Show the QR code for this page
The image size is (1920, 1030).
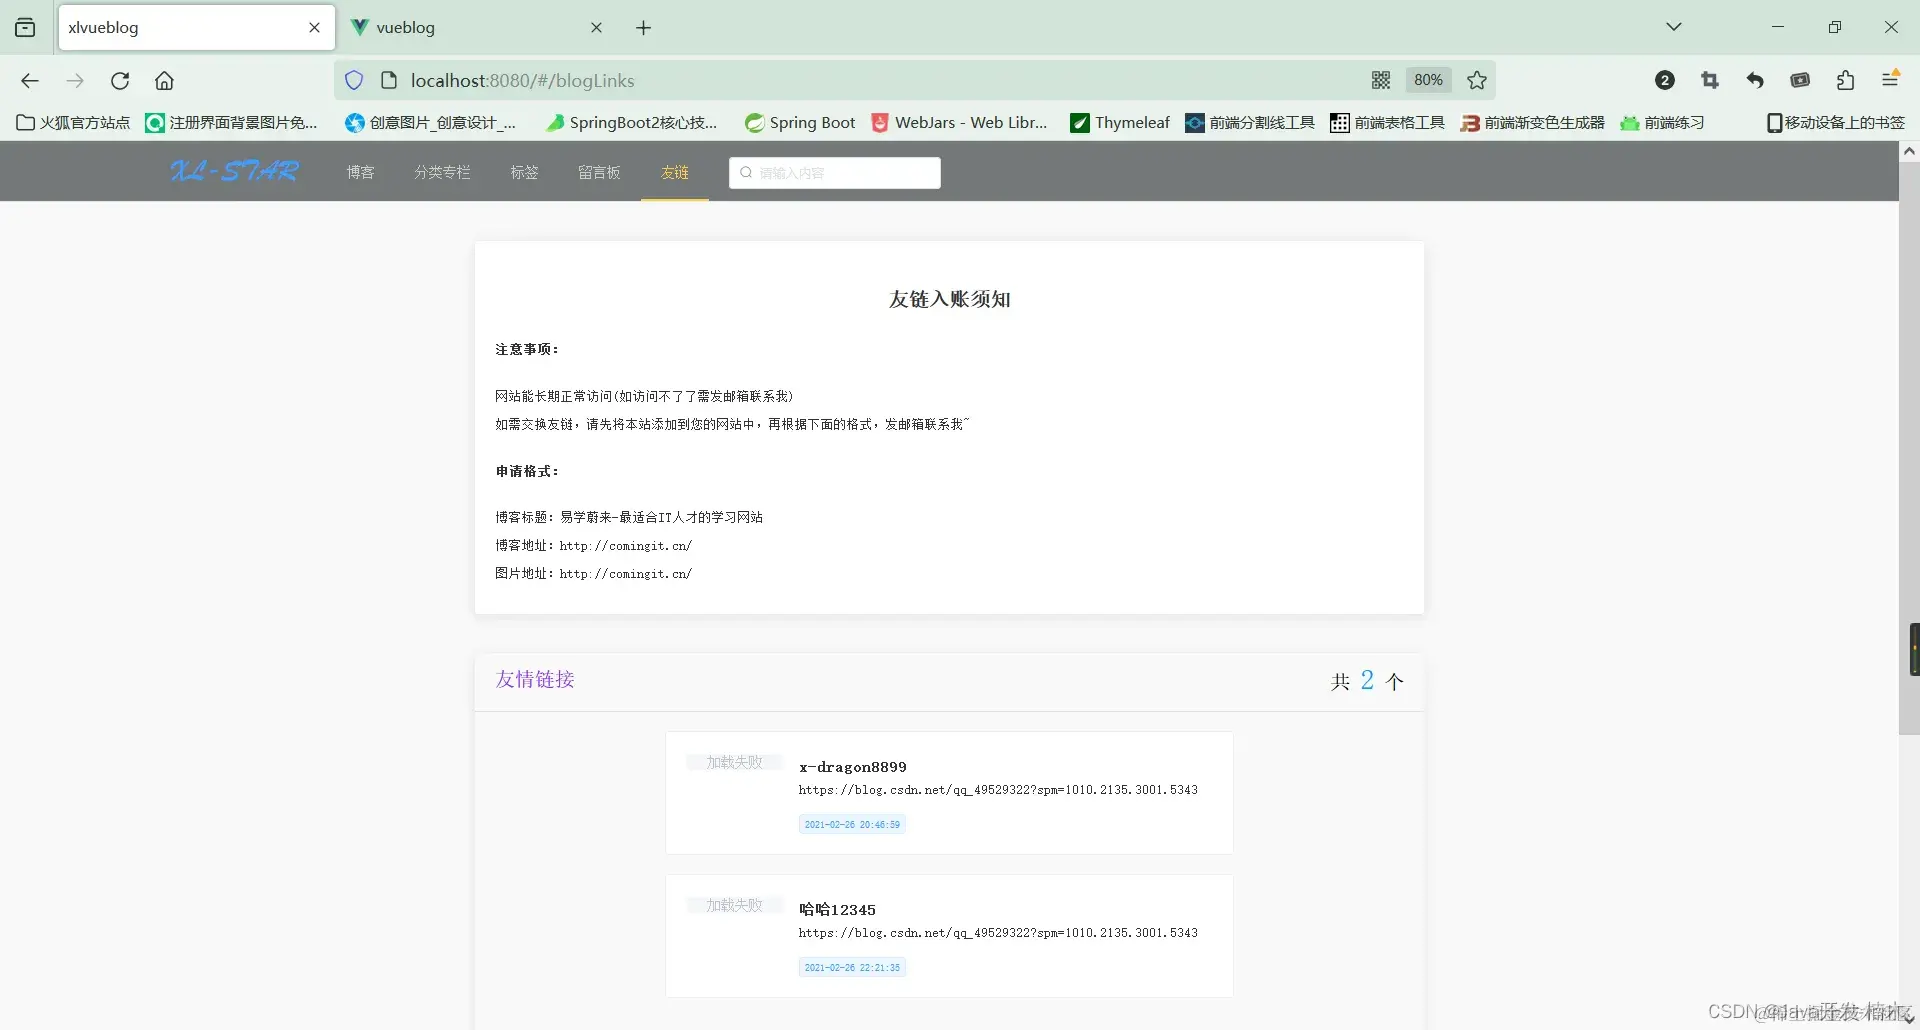coord(1381,80)
